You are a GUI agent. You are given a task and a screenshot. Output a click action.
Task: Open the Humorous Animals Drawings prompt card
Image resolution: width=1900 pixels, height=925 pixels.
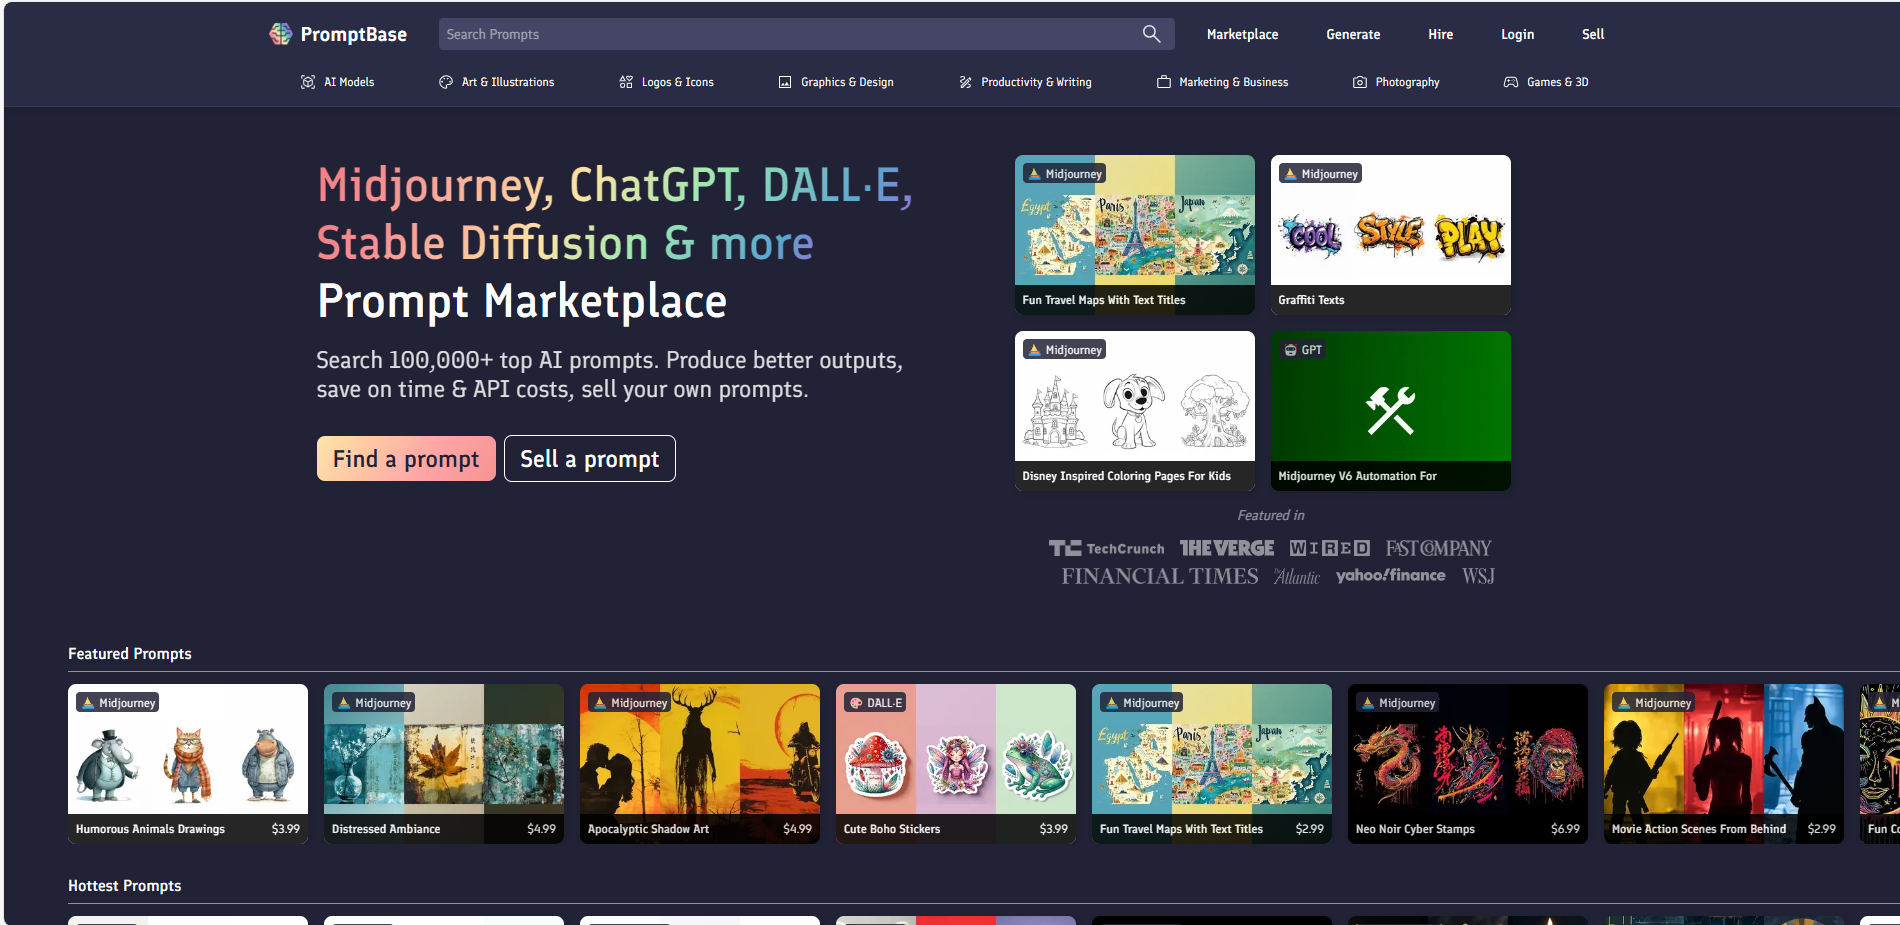coord(188,764)
